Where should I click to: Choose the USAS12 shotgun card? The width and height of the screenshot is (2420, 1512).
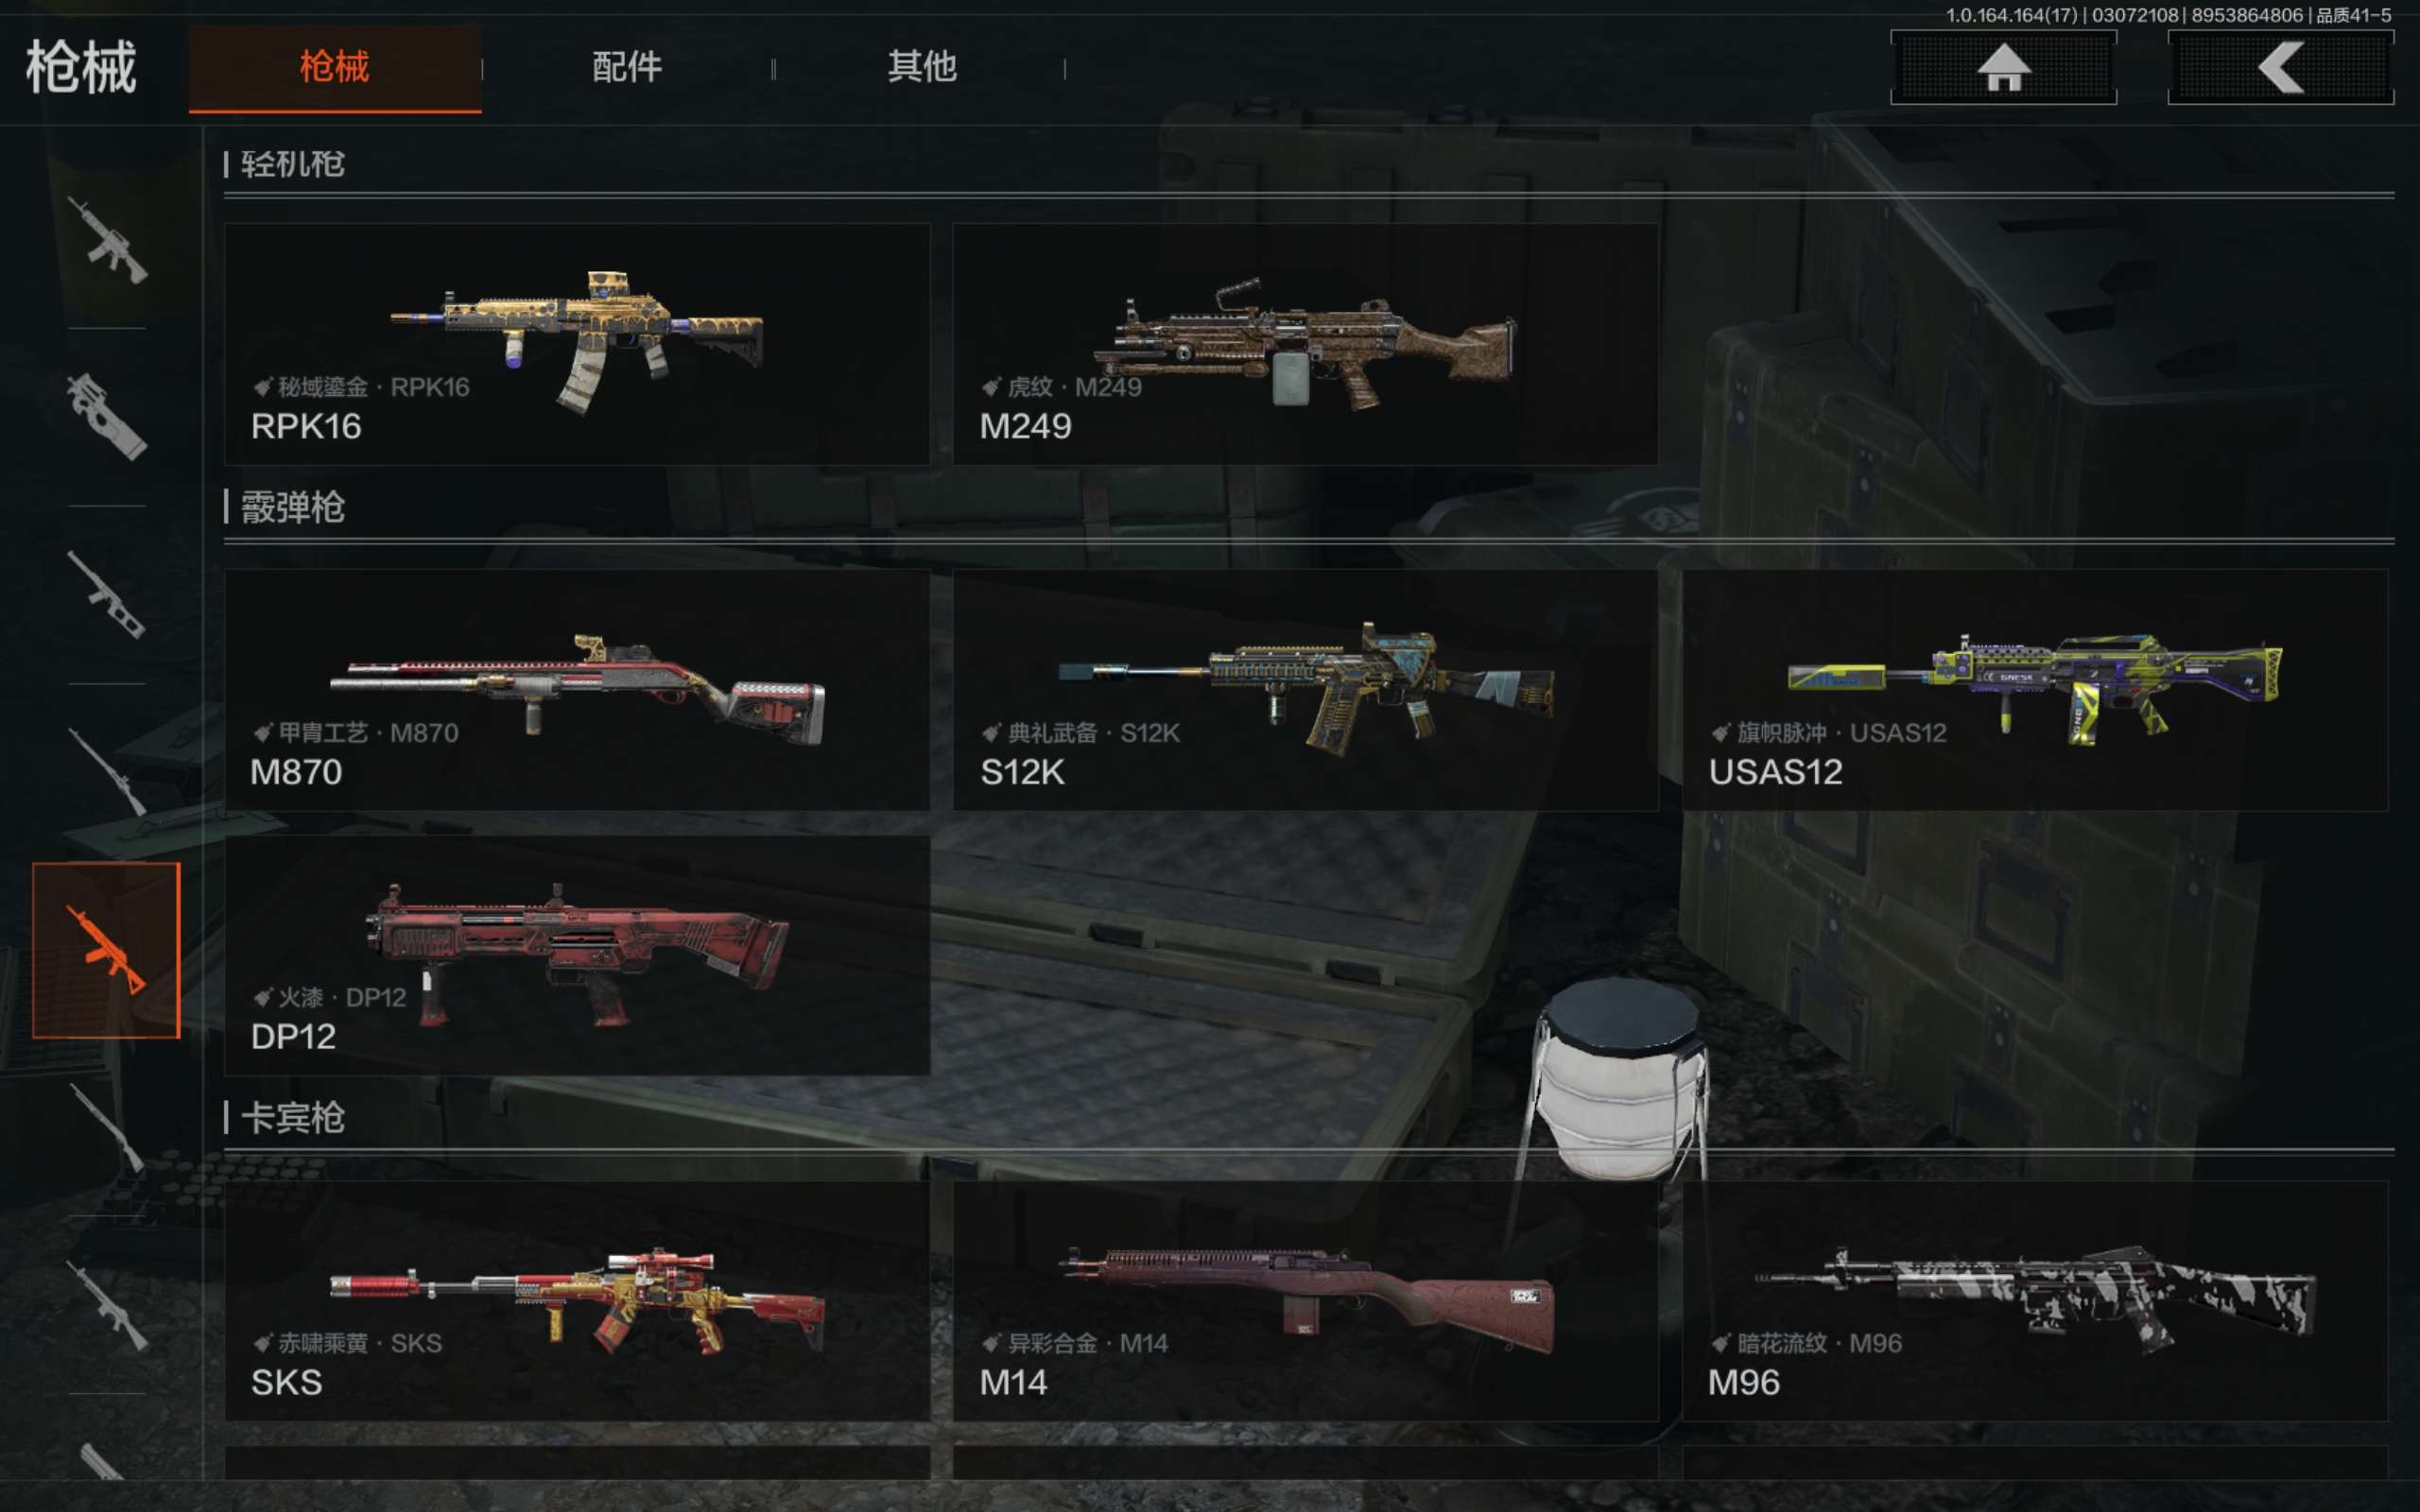coord(2035,690)
